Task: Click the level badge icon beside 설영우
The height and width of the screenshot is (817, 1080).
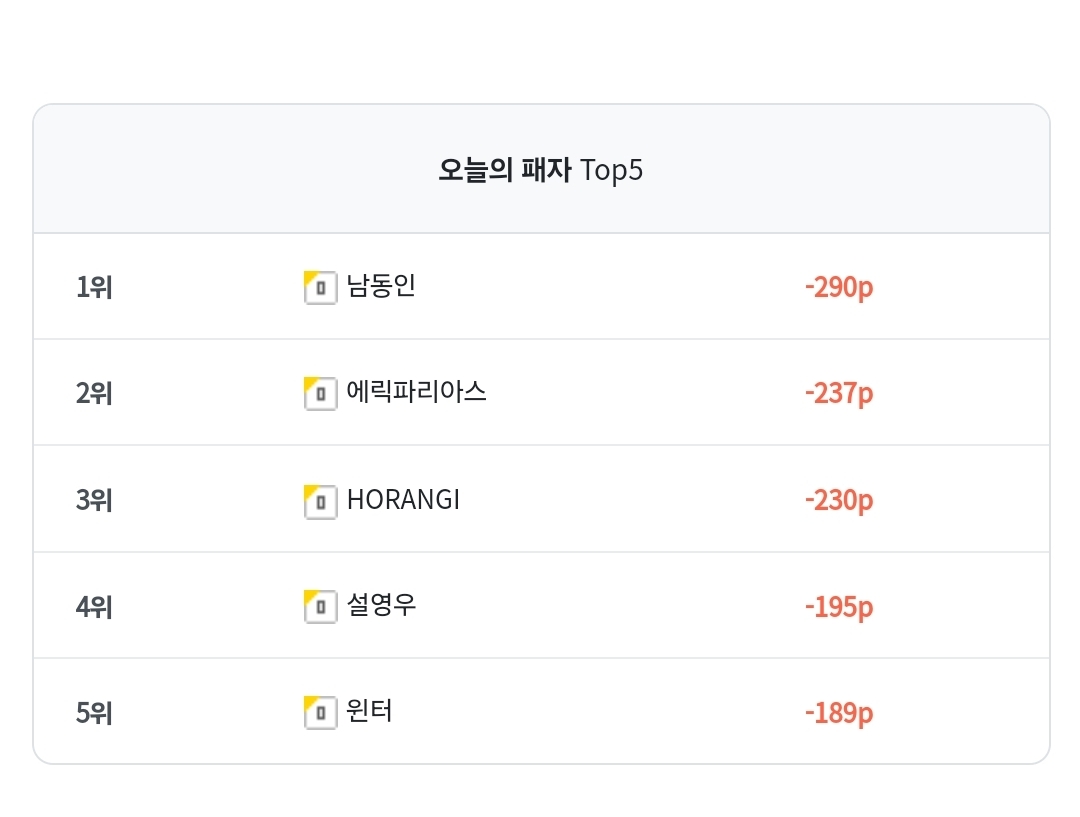Action: pos(320,607)
